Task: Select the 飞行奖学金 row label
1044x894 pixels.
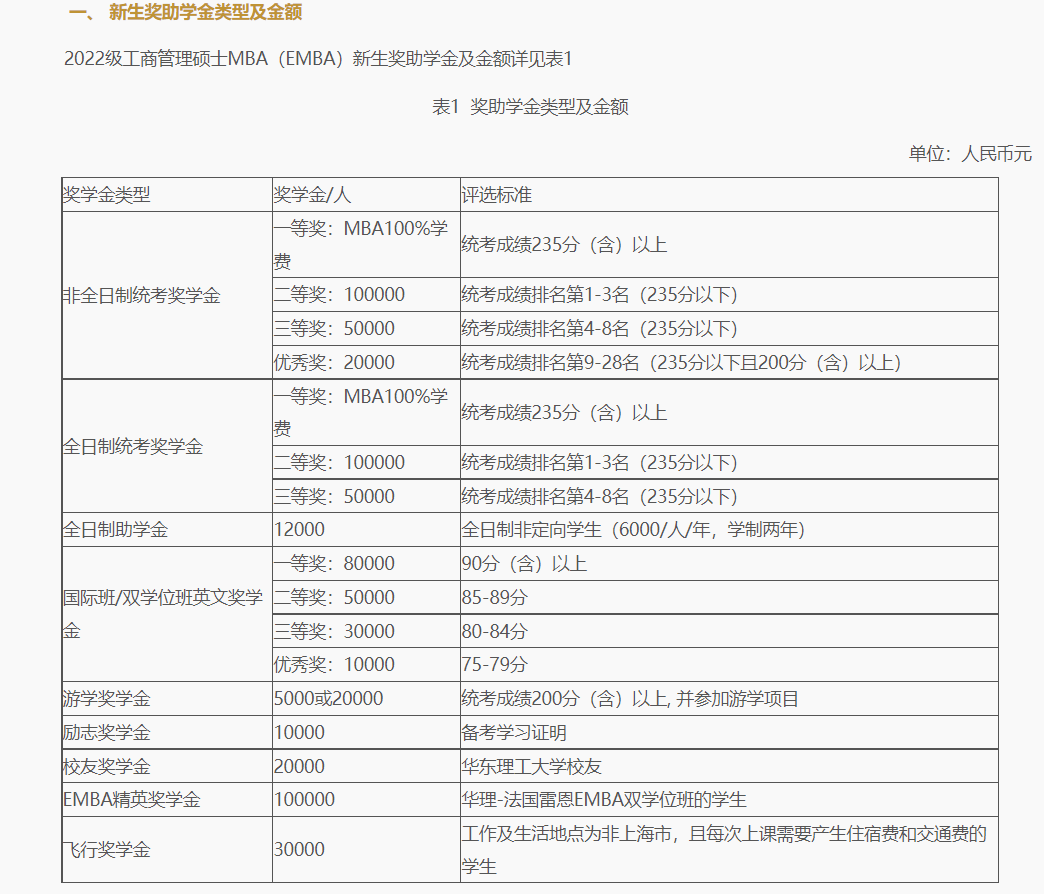Action: [107, 850]
